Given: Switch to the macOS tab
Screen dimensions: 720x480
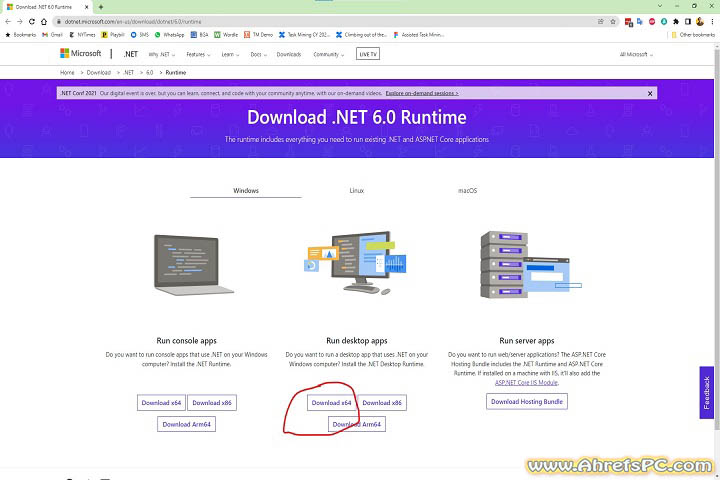Looking at the screenshot, I should tap(467, 191).
